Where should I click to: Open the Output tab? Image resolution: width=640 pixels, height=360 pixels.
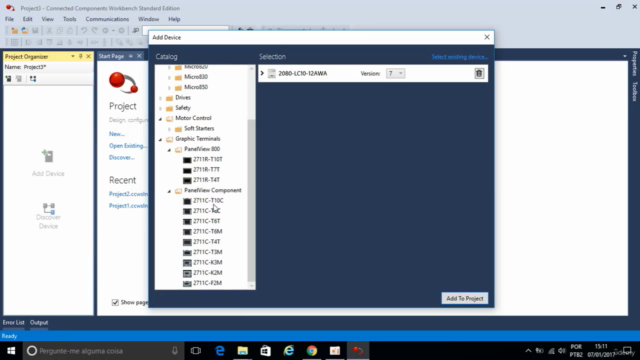(39, 322)
